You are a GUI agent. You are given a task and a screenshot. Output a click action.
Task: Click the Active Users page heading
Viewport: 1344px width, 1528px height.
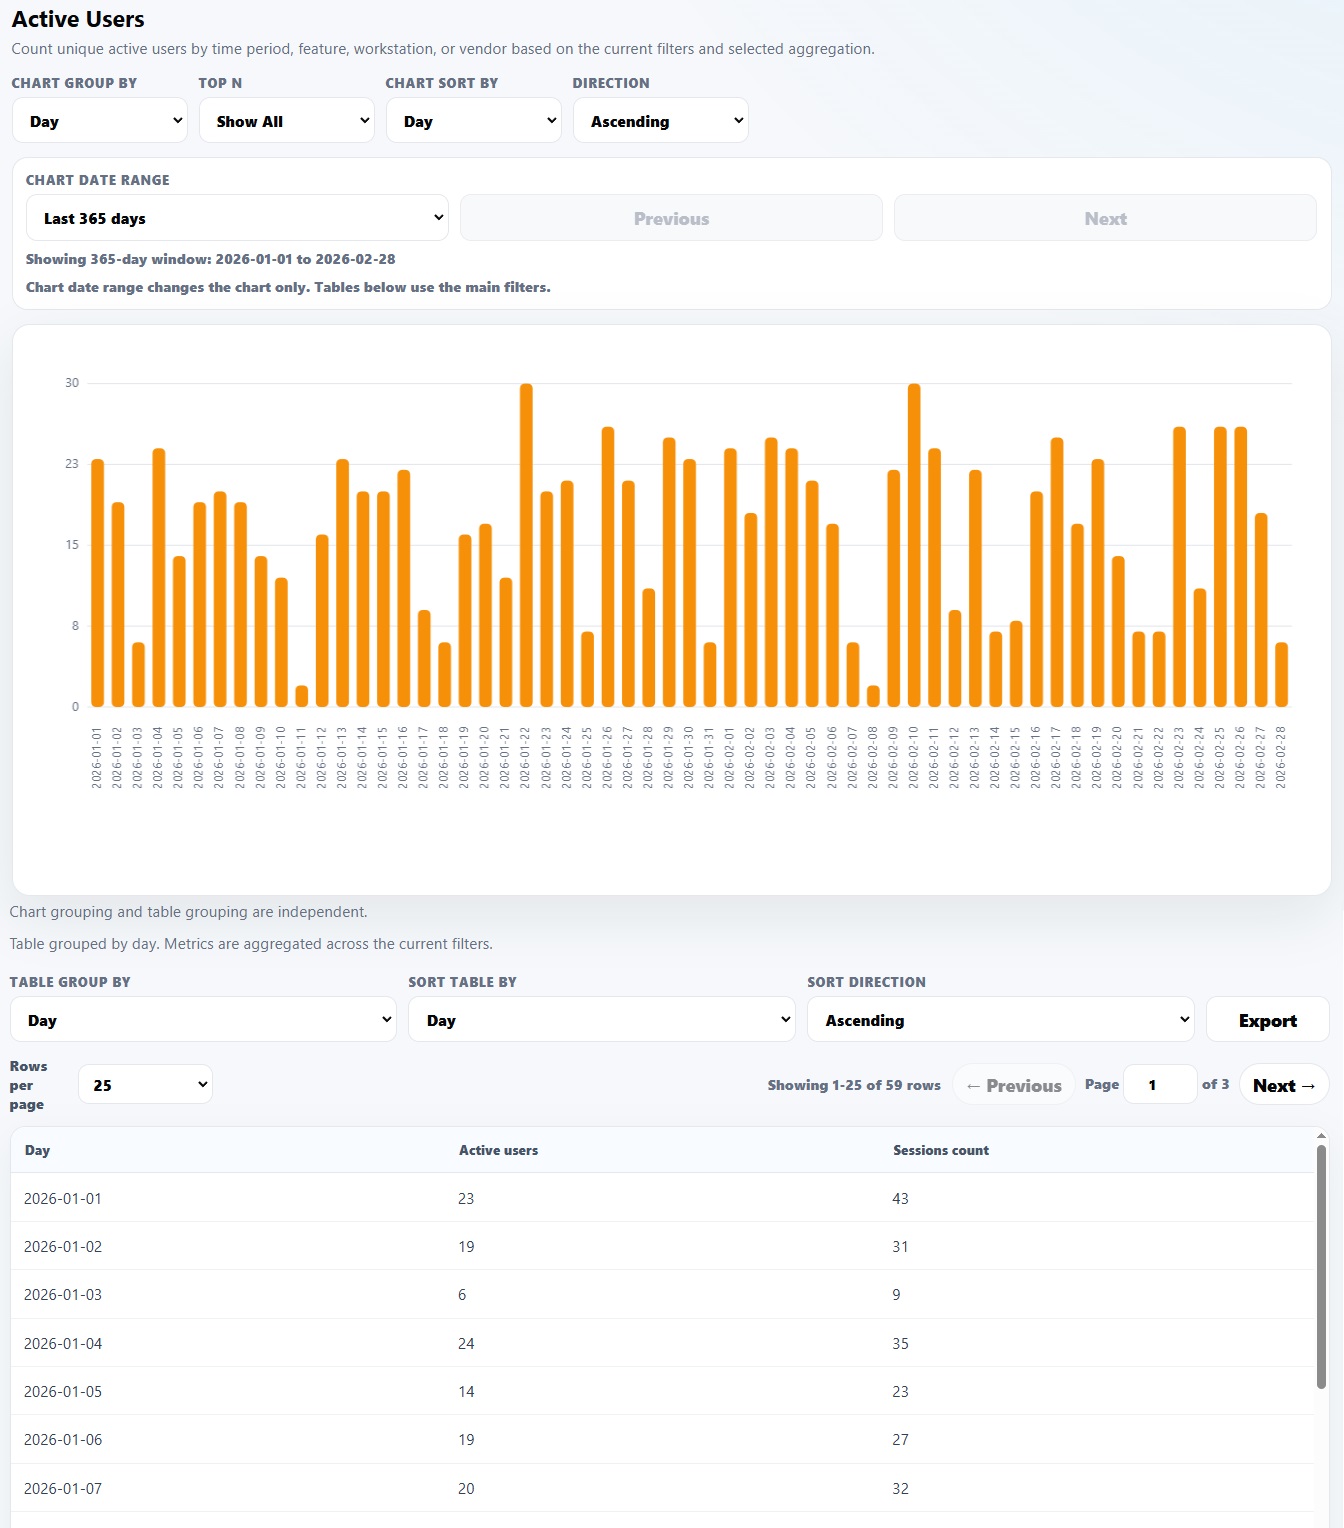pos(78,19)
